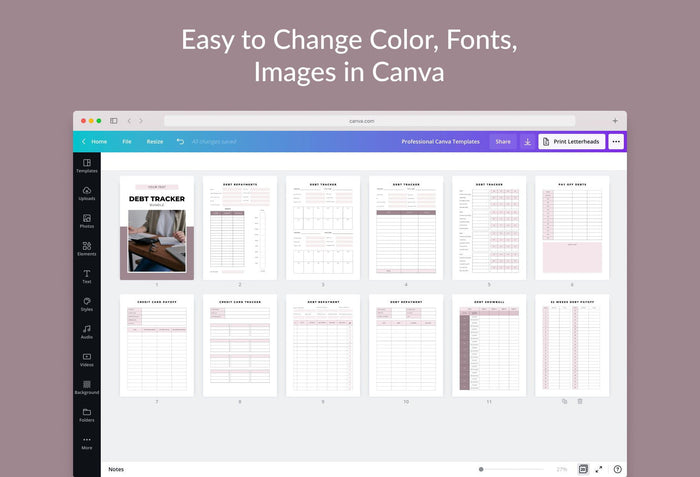Open the Styles panel

pyautogui.click(x=87, y=304)
